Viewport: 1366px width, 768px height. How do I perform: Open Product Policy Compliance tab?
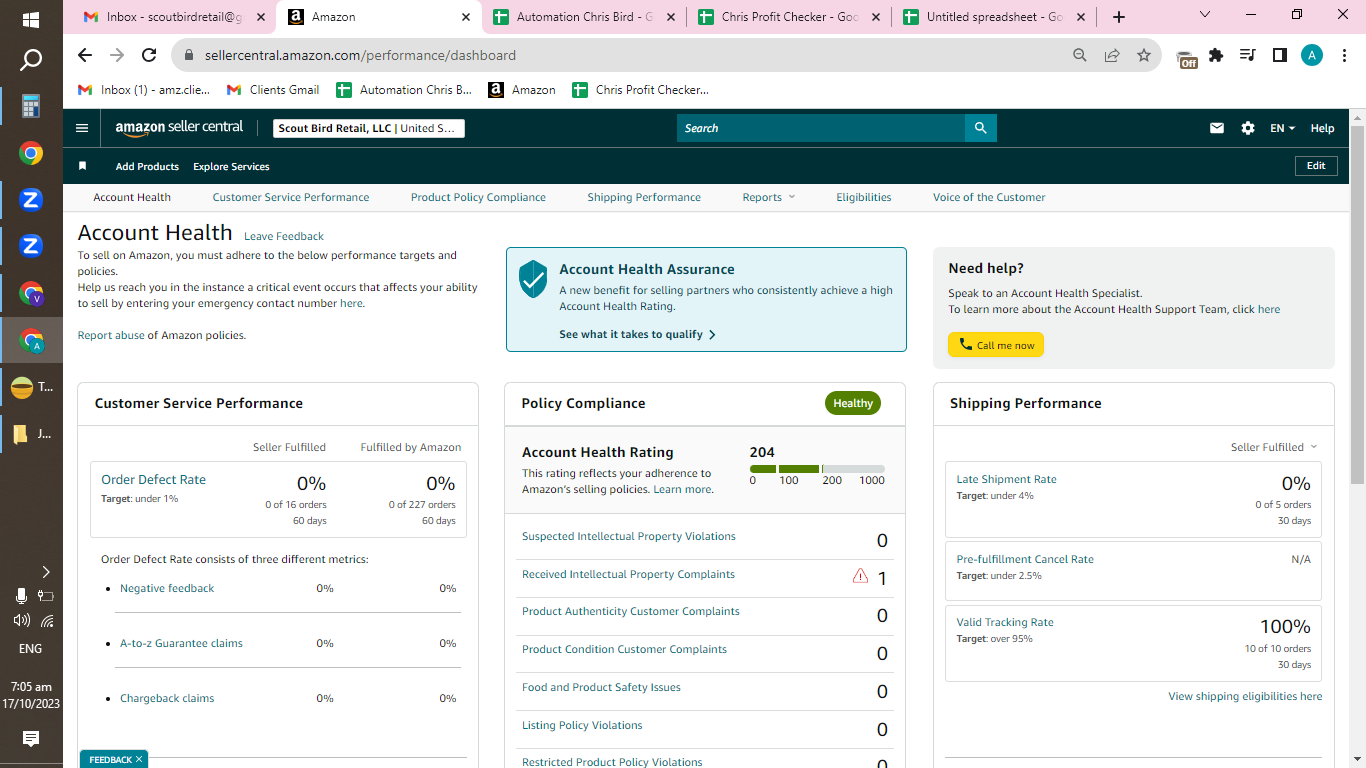pyautogui.click(x=478, y=197)
